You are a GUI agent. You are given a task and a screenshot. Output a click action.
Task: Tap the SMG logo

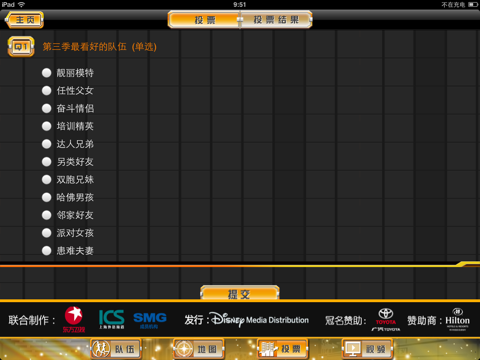(x=150, y=320)
